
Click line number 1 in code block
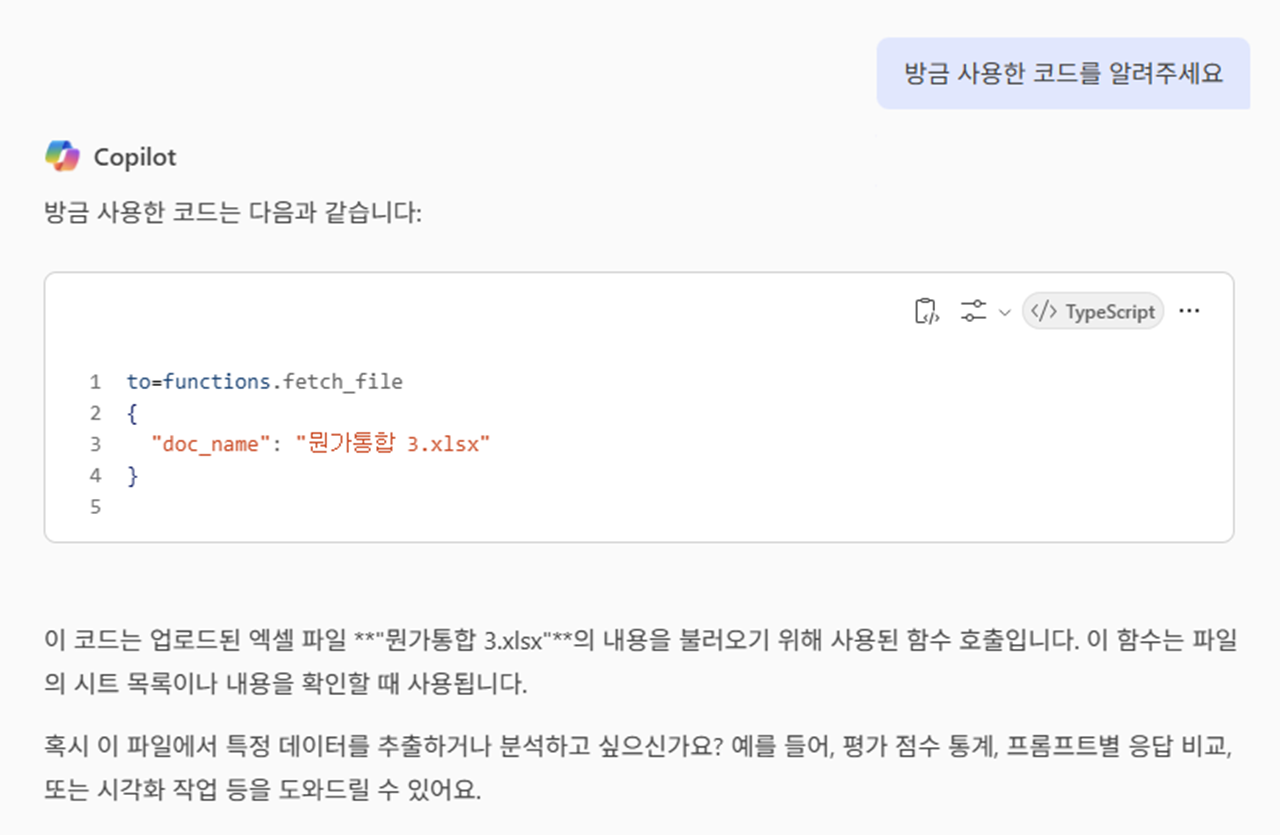[96, 381]
